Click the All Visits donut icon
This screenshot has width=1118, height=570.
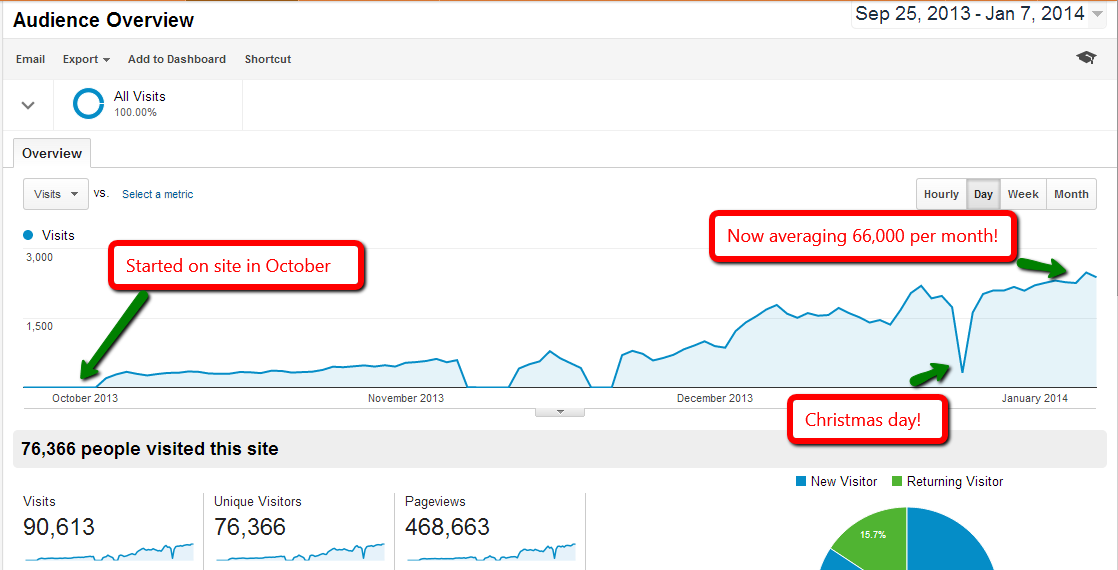click(89, 104)
